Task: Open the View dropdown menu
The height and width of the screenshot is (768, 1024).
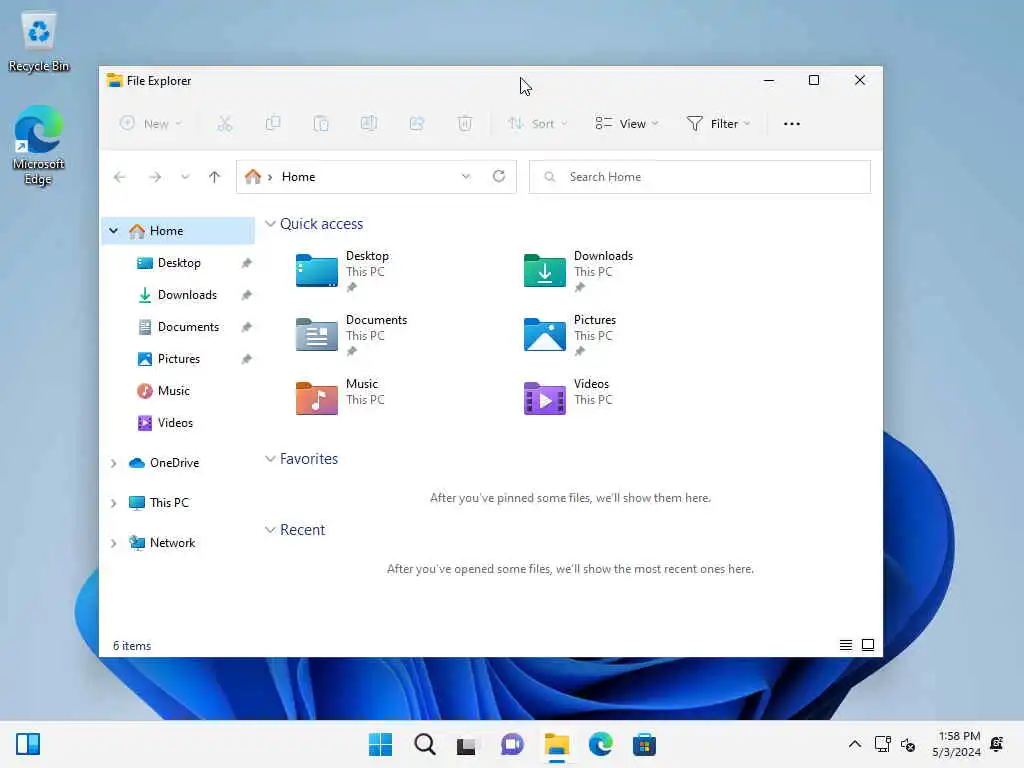Action: click(627, 123)
